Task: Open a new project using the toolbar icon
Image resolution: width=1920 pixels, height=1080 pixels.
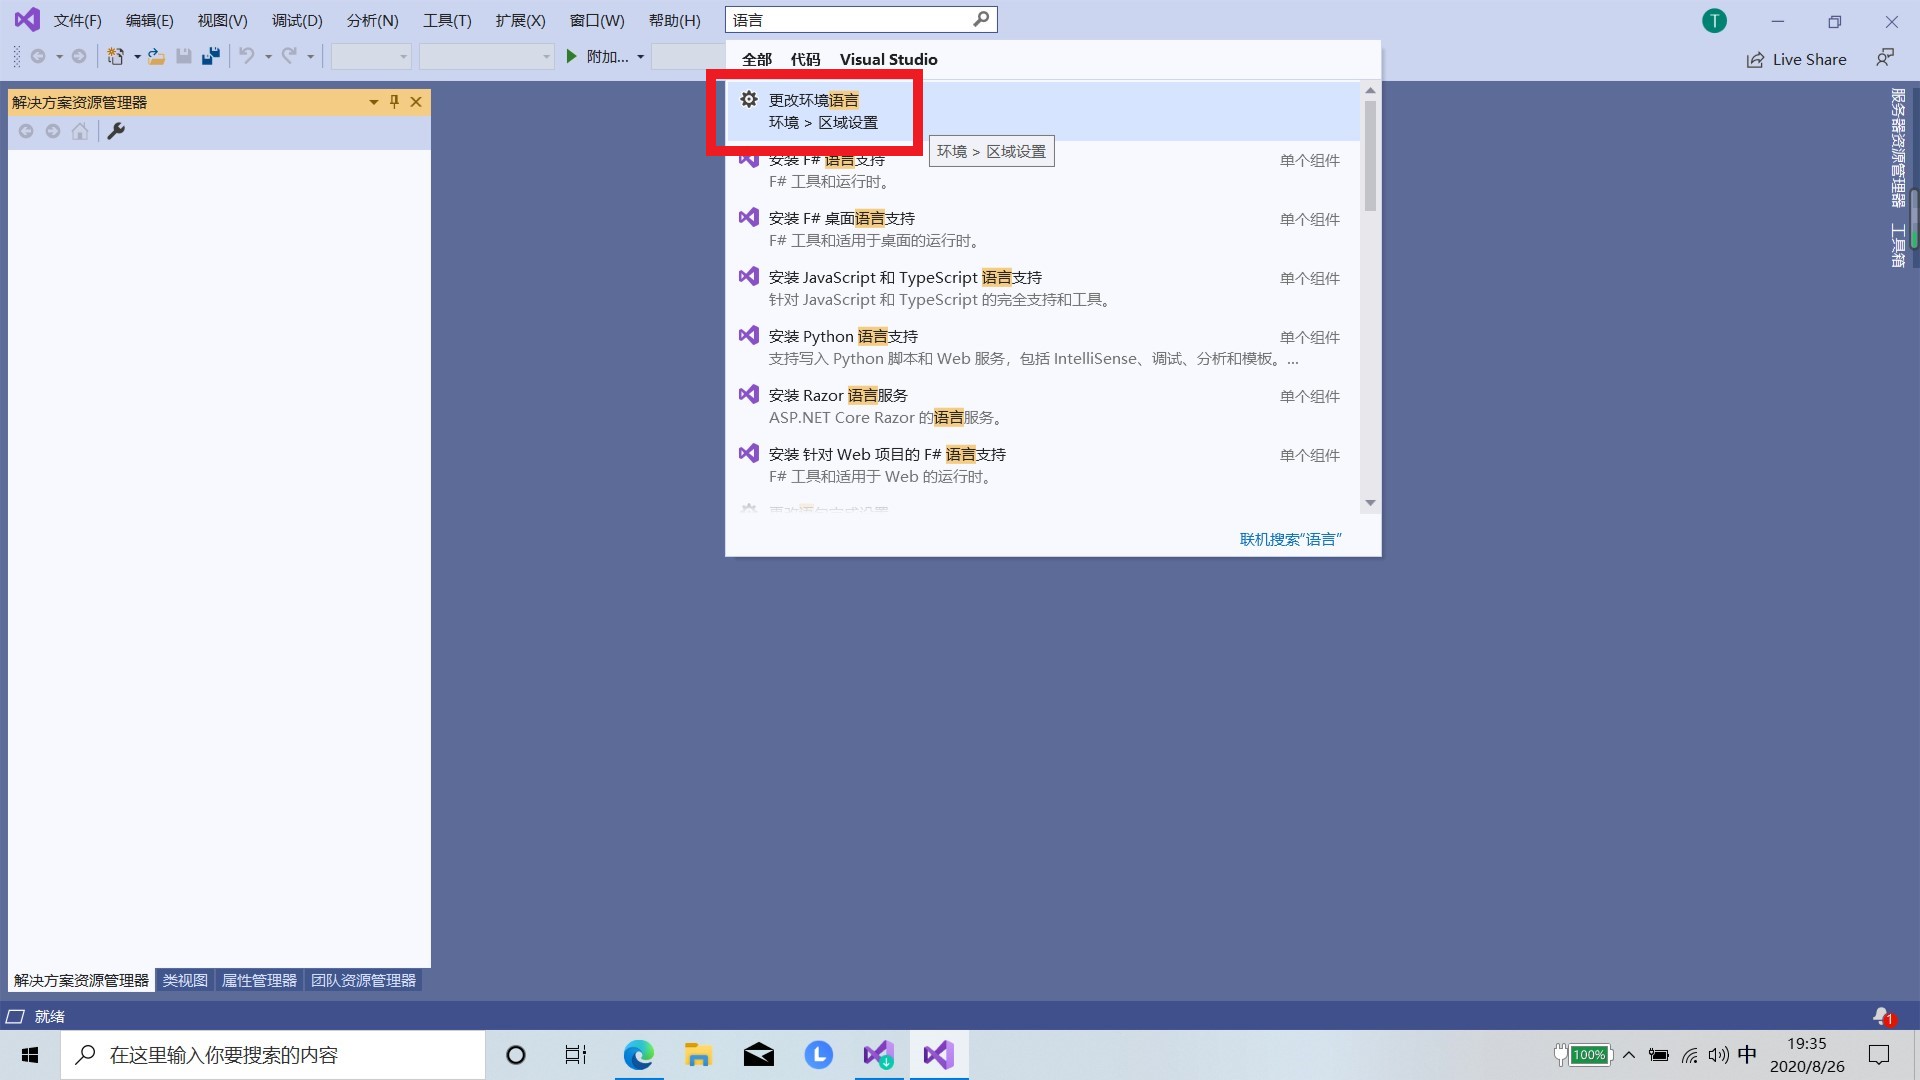Action: tap(117, 57)
